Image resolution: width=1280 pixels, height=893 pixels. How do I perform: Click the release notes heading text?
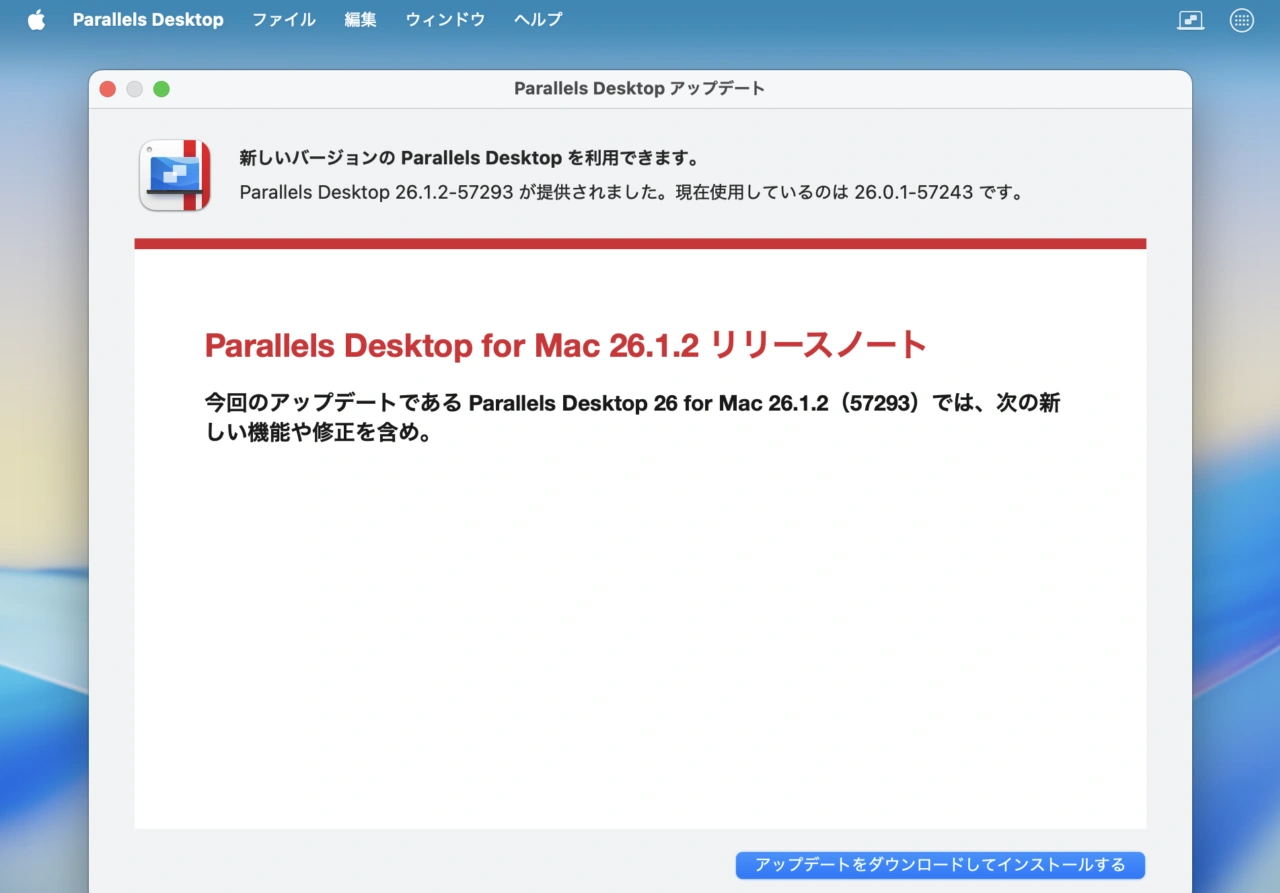click(x=564, y=344)
